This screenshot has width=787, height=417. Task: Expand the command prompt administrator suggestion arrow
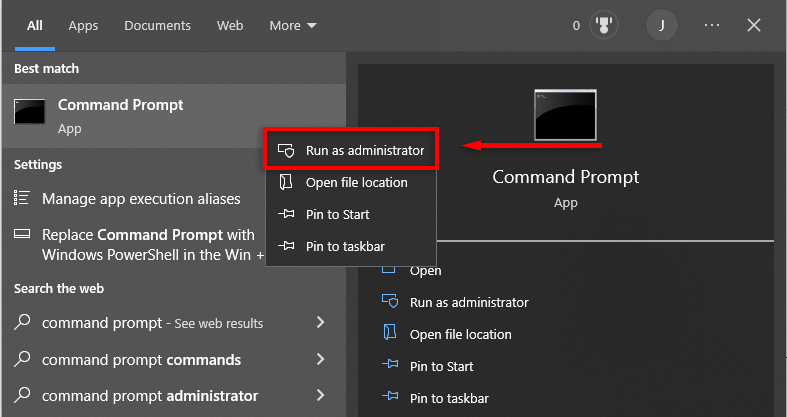point(320,395)
